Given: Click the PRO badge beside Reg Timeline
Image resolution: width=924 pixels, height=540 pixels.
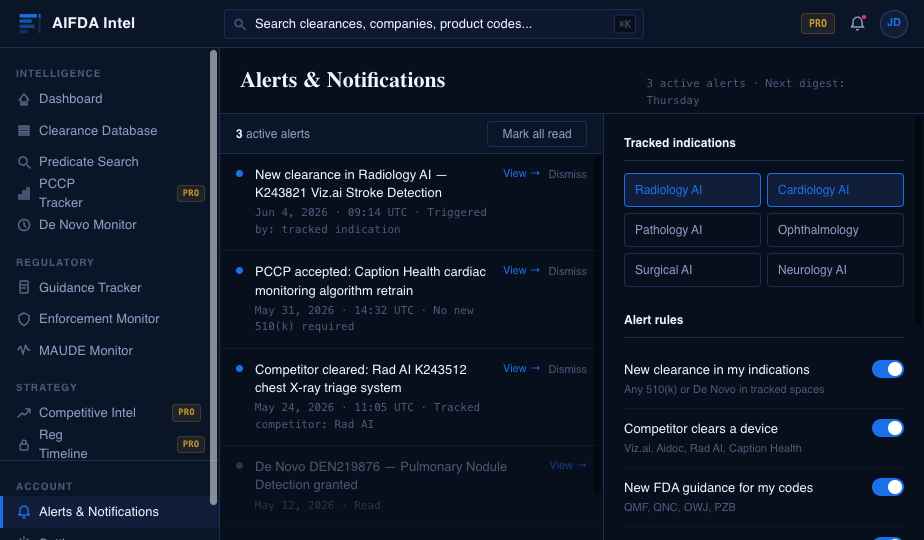Looking at the screenshot, I should click(190, 444).
